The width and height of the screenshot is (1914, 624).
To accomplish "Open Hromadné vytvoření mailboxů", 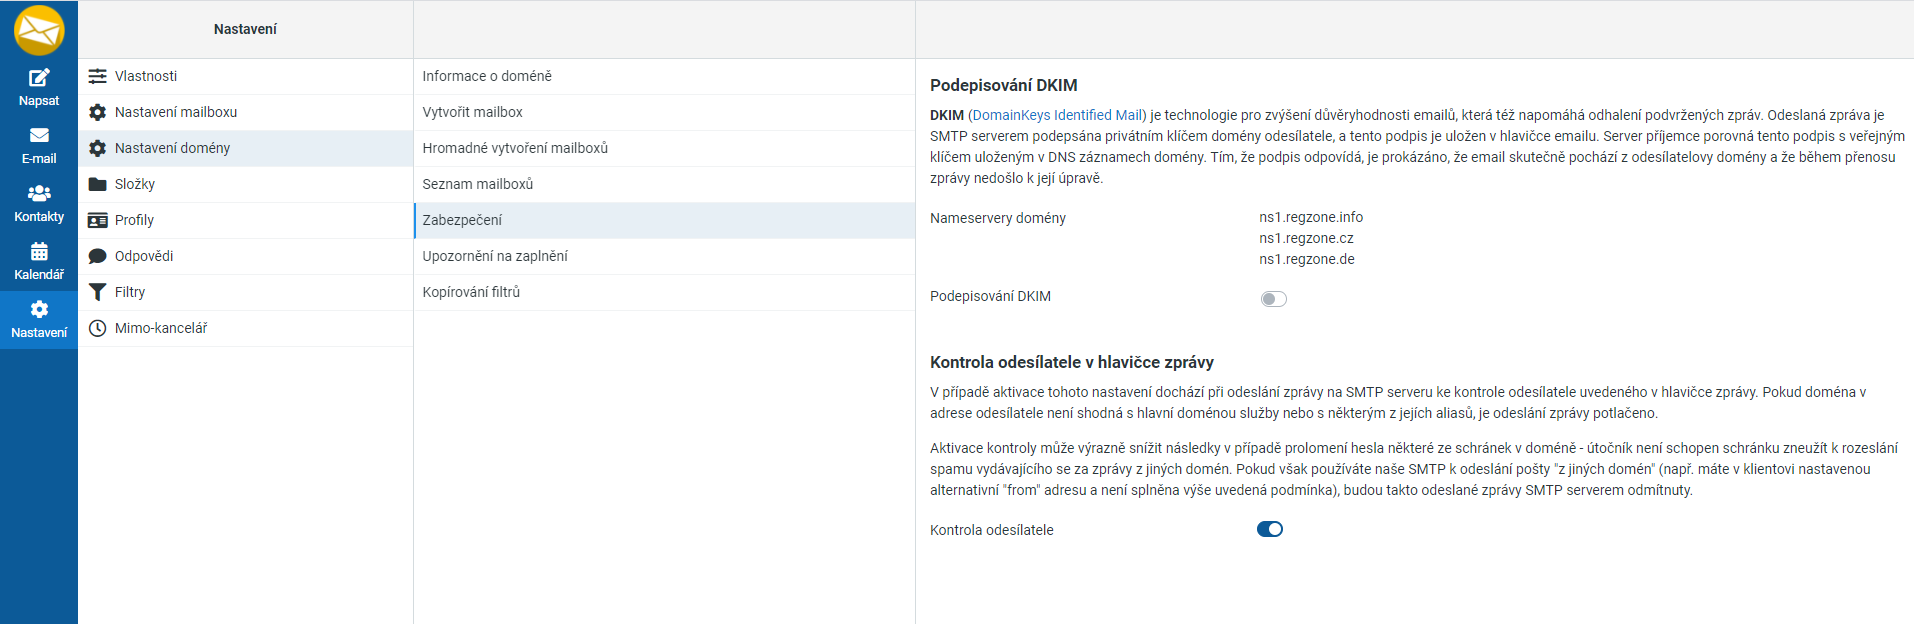I will point(515,148).
